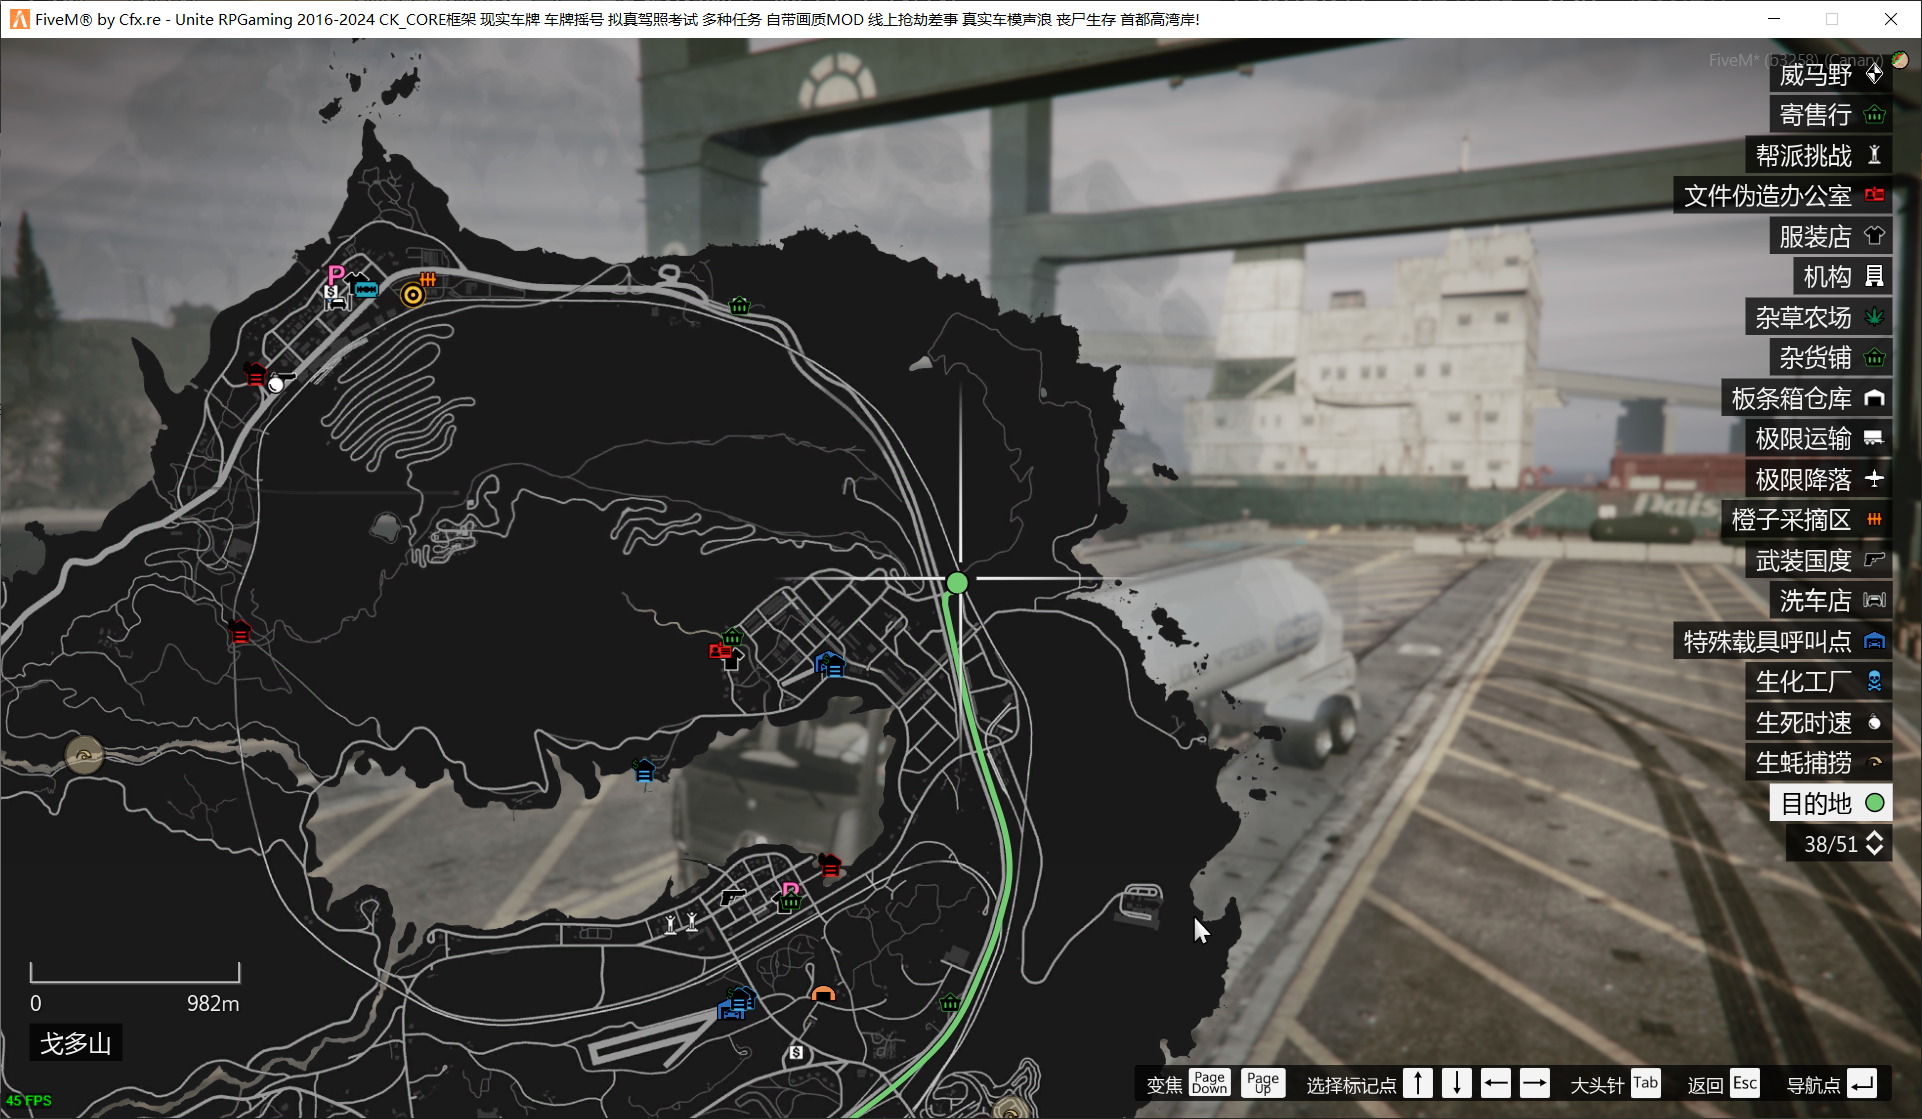Click the race track blip on the east coast
Image resolution: width=1922 pixels, height=1119 pixels.
pos(1141,903)
